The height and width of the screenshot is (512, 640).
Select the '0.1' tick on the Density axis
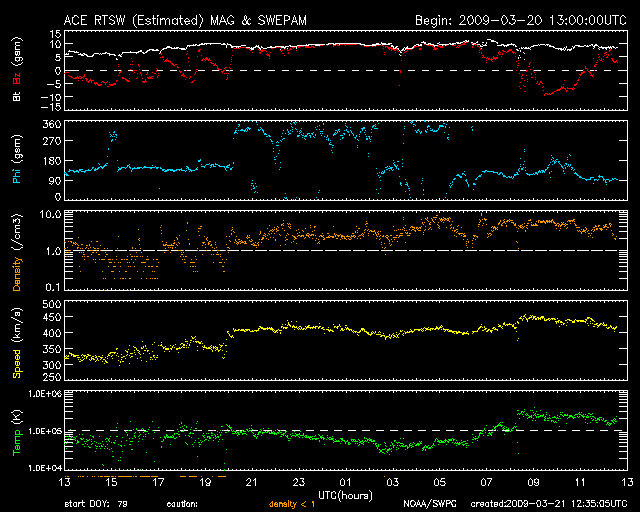click(53, 287)
